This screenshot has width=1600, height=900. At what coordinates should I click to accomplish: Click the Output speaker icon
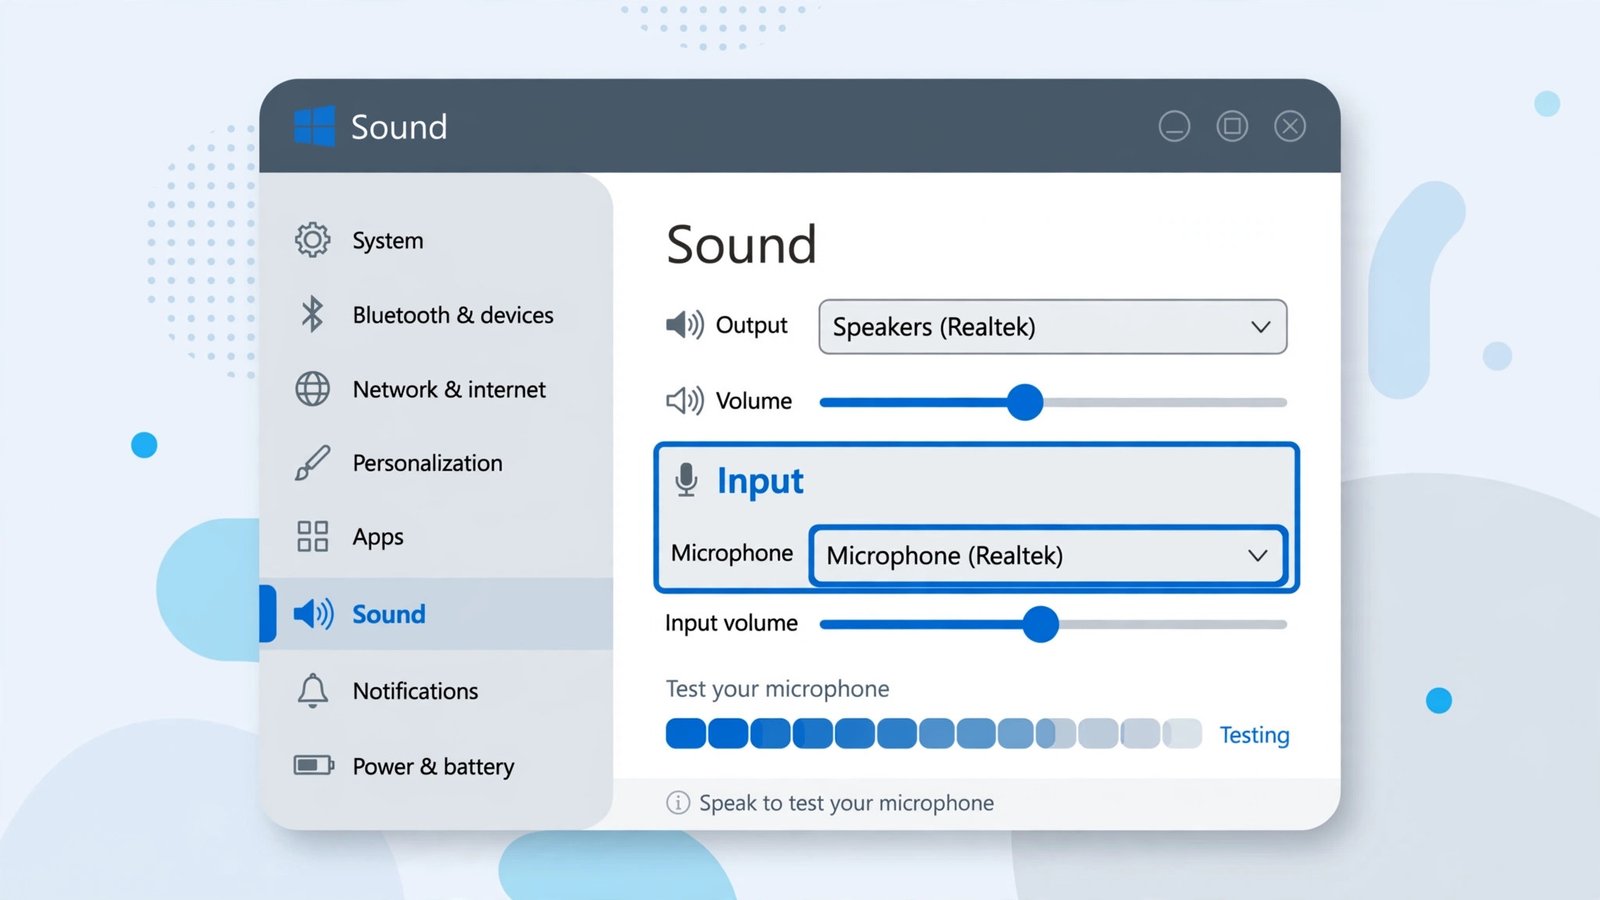[x=685, y=325]
